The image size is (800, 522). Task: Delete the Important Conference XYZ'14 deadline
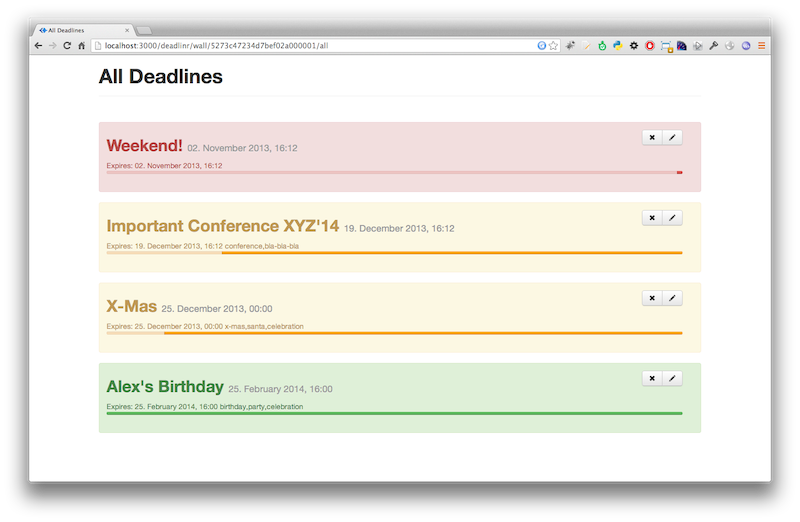652,218
